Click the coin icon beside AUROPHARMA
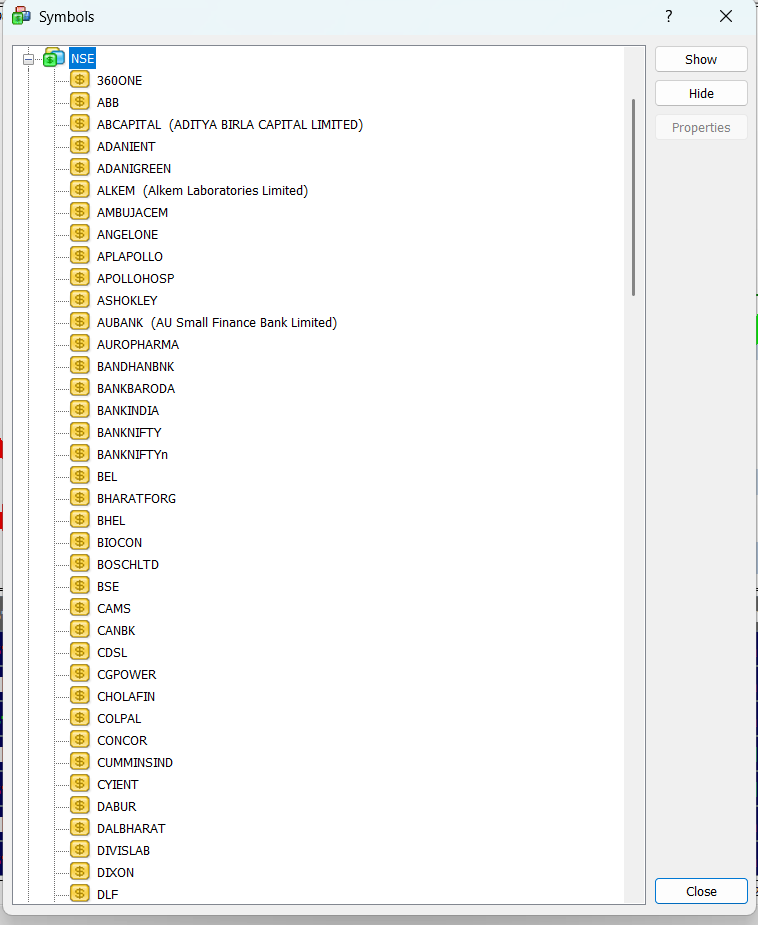The height and width of the screenshot is (925, 758). tap(80, 344)
